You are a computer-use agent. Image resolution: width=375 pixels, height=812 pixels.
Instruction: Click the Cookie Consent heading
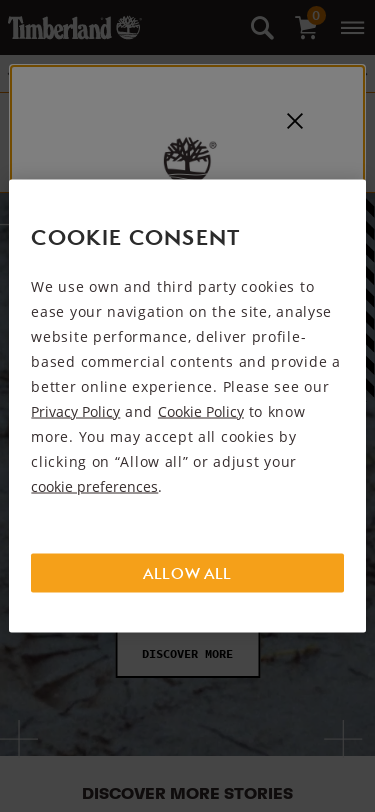point(135,238)
